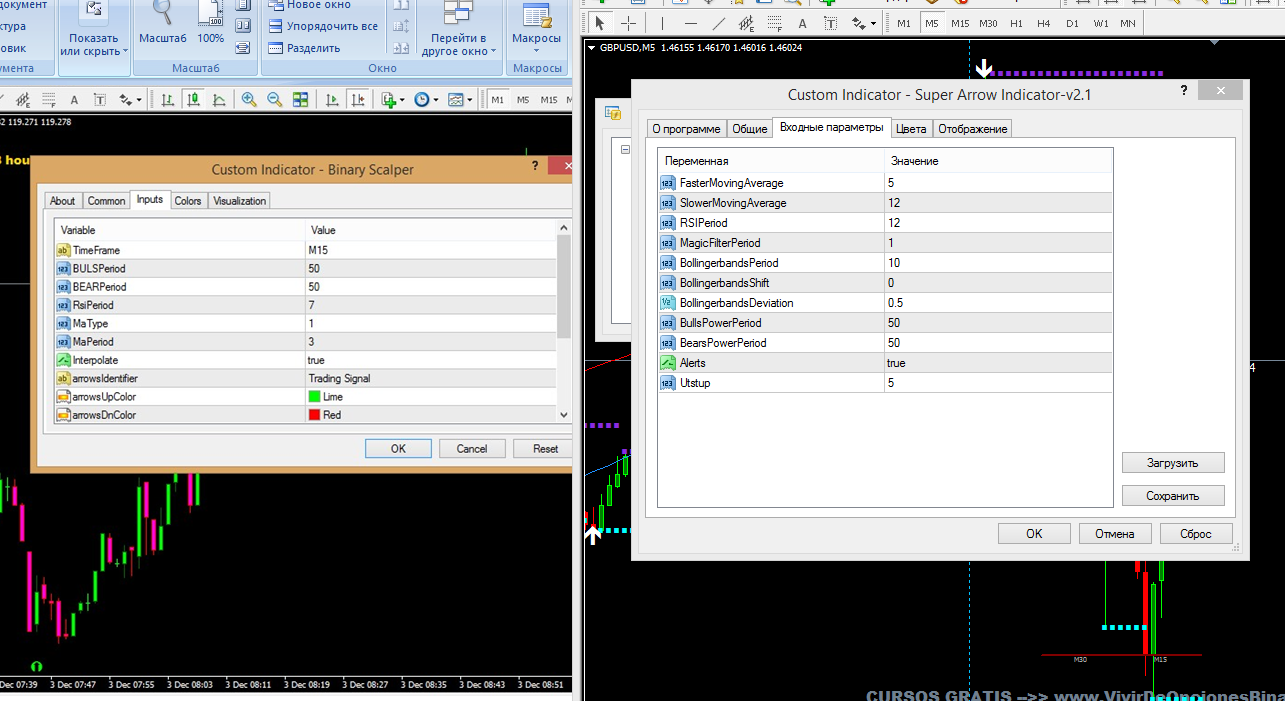Screen dimensions: 1285x701
Task: Open О программе tab in Super Arrow dialog
Action: pos(686,129)
